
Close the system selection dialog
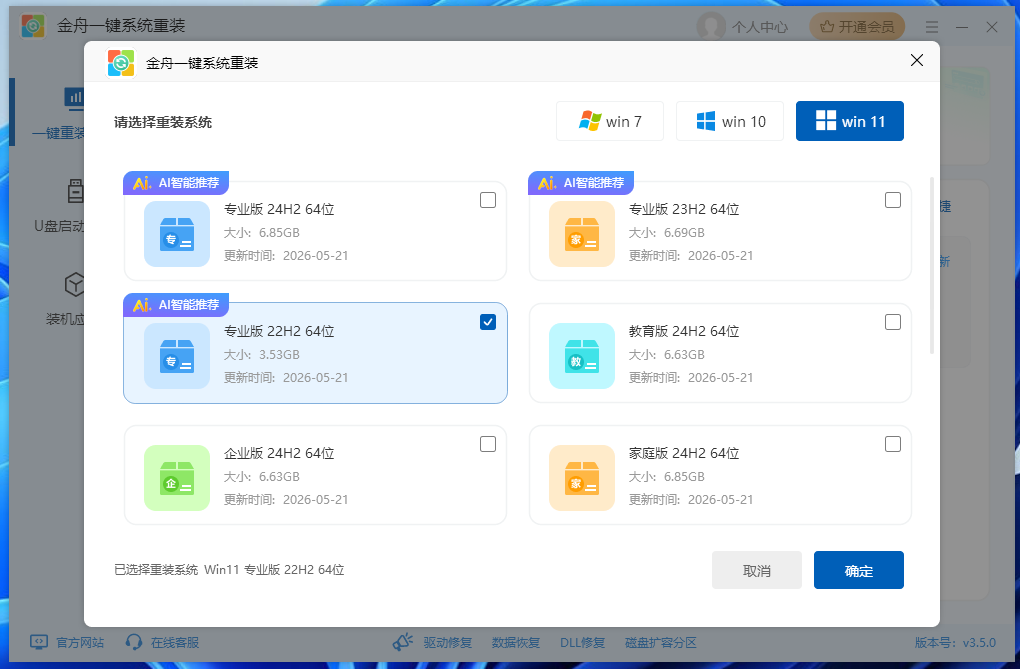pos(917,61)
